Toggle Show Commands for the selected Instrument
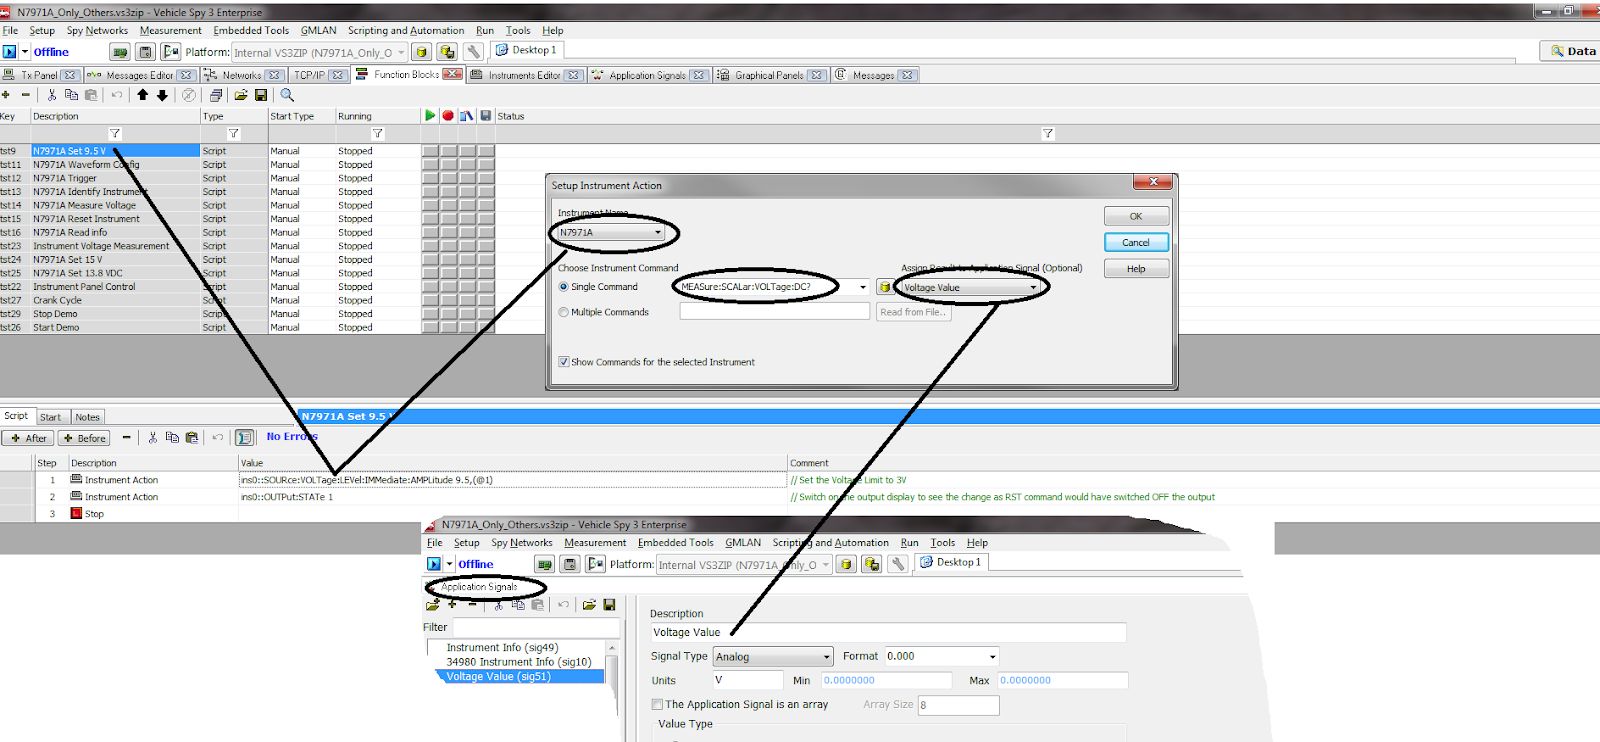 [564, 362]
